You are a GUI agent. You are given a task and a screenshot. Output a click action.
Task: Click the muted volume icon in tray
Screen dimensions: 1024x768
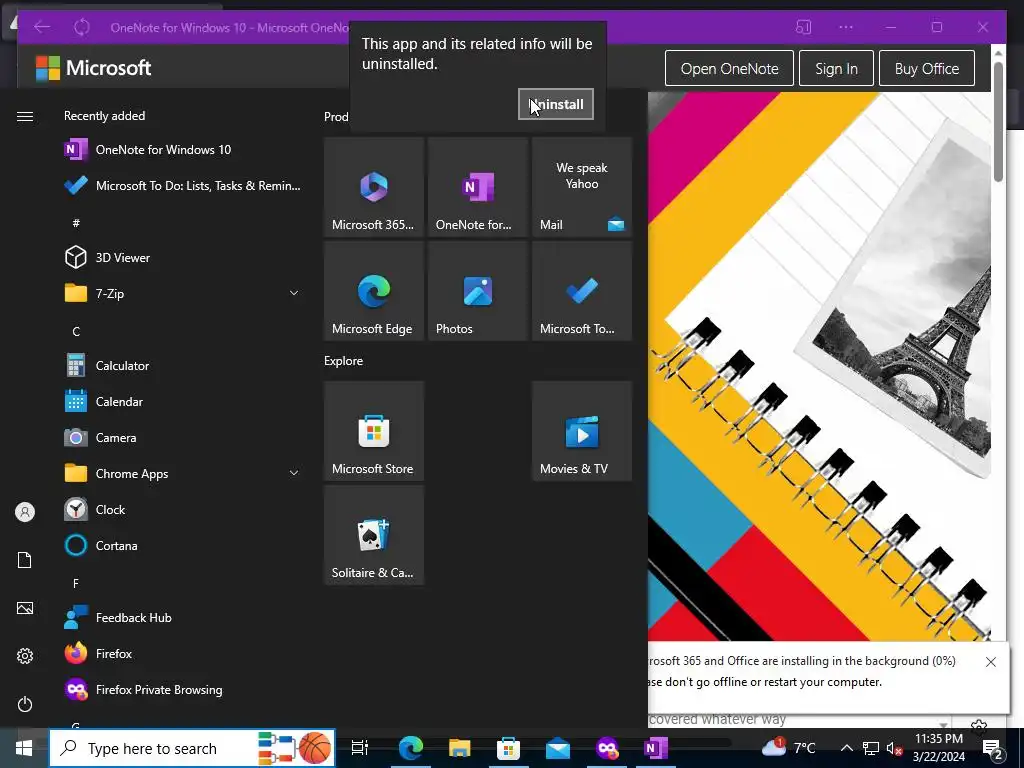pyautogui.click(x=894, y=748)
